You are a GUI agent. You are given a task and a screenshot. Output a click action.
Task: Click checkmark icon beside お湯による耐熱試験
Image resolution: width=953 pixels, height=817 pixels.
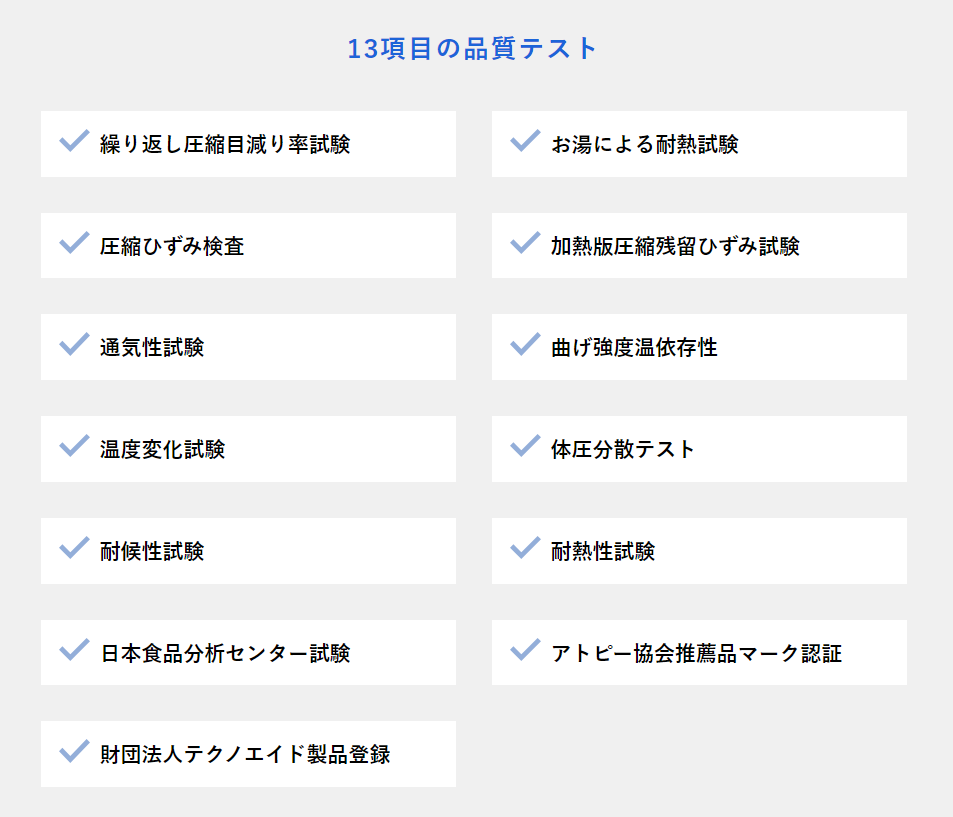pyautogui.click(x=525, y=142)
